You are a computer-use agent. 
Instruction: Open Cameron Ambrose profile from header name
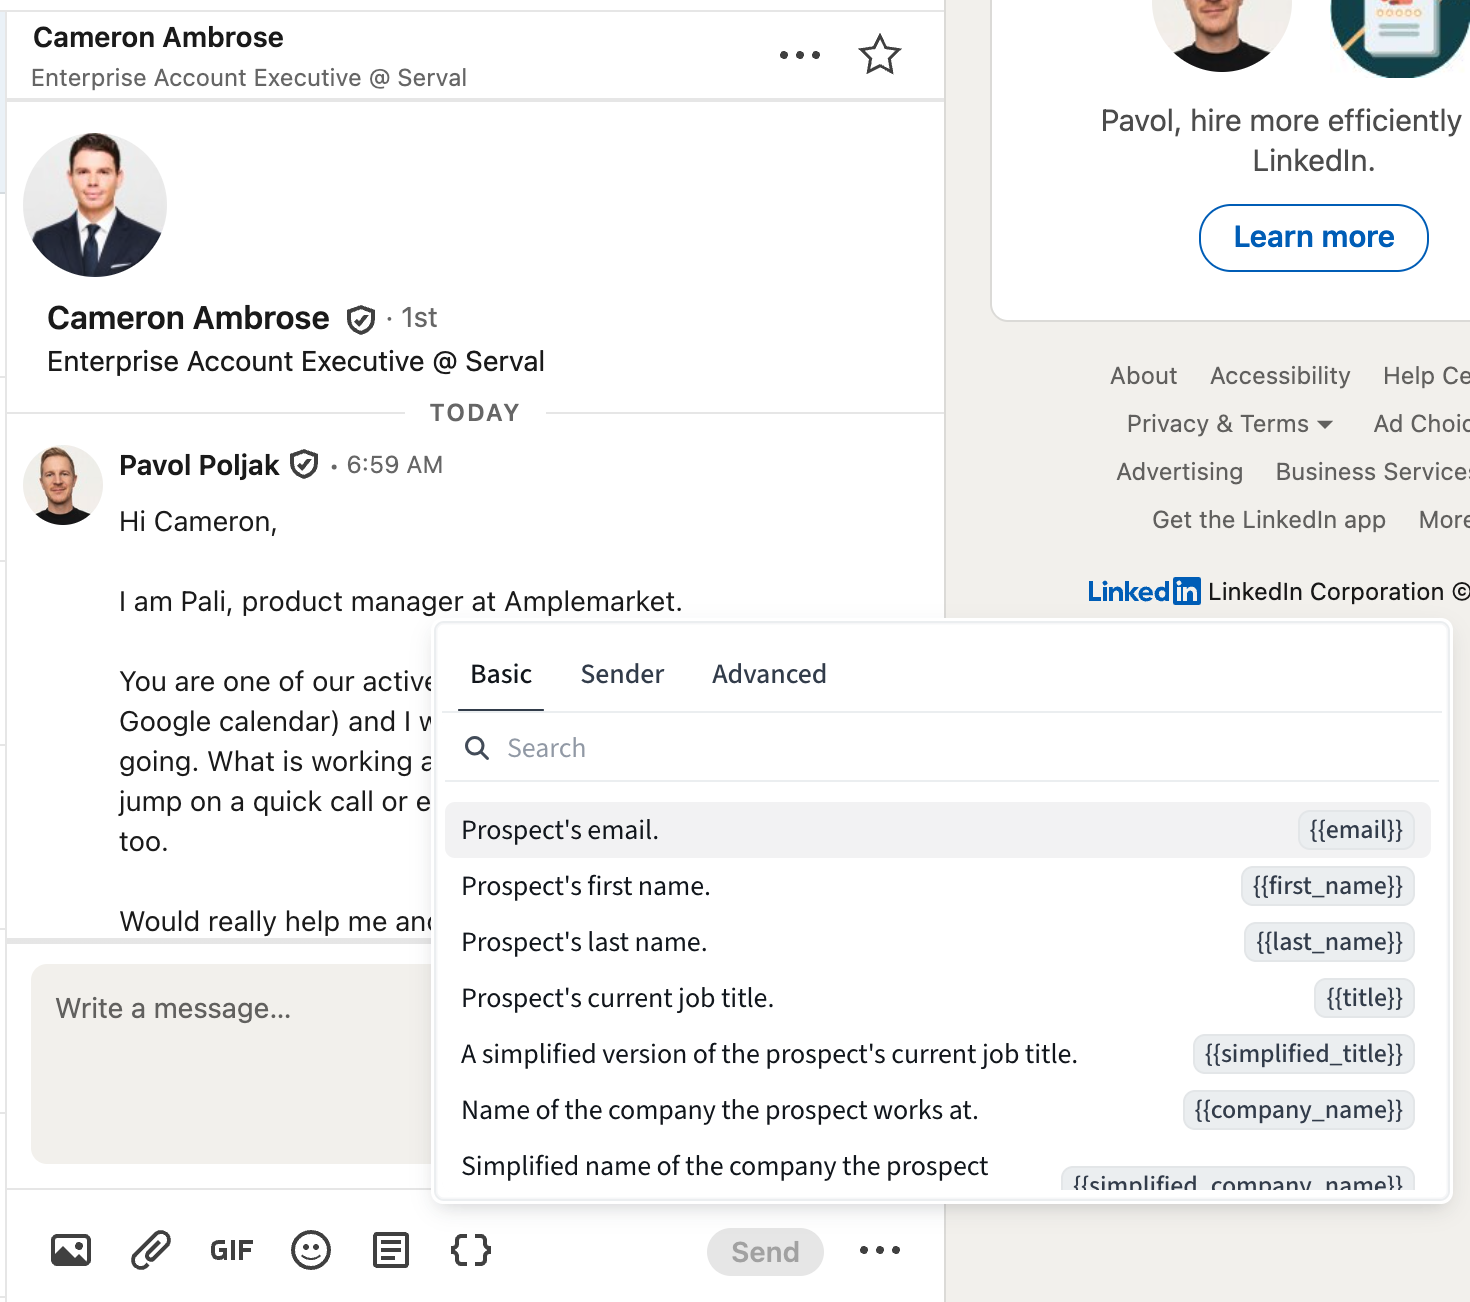pyautogui.click(x=158, y=38)
